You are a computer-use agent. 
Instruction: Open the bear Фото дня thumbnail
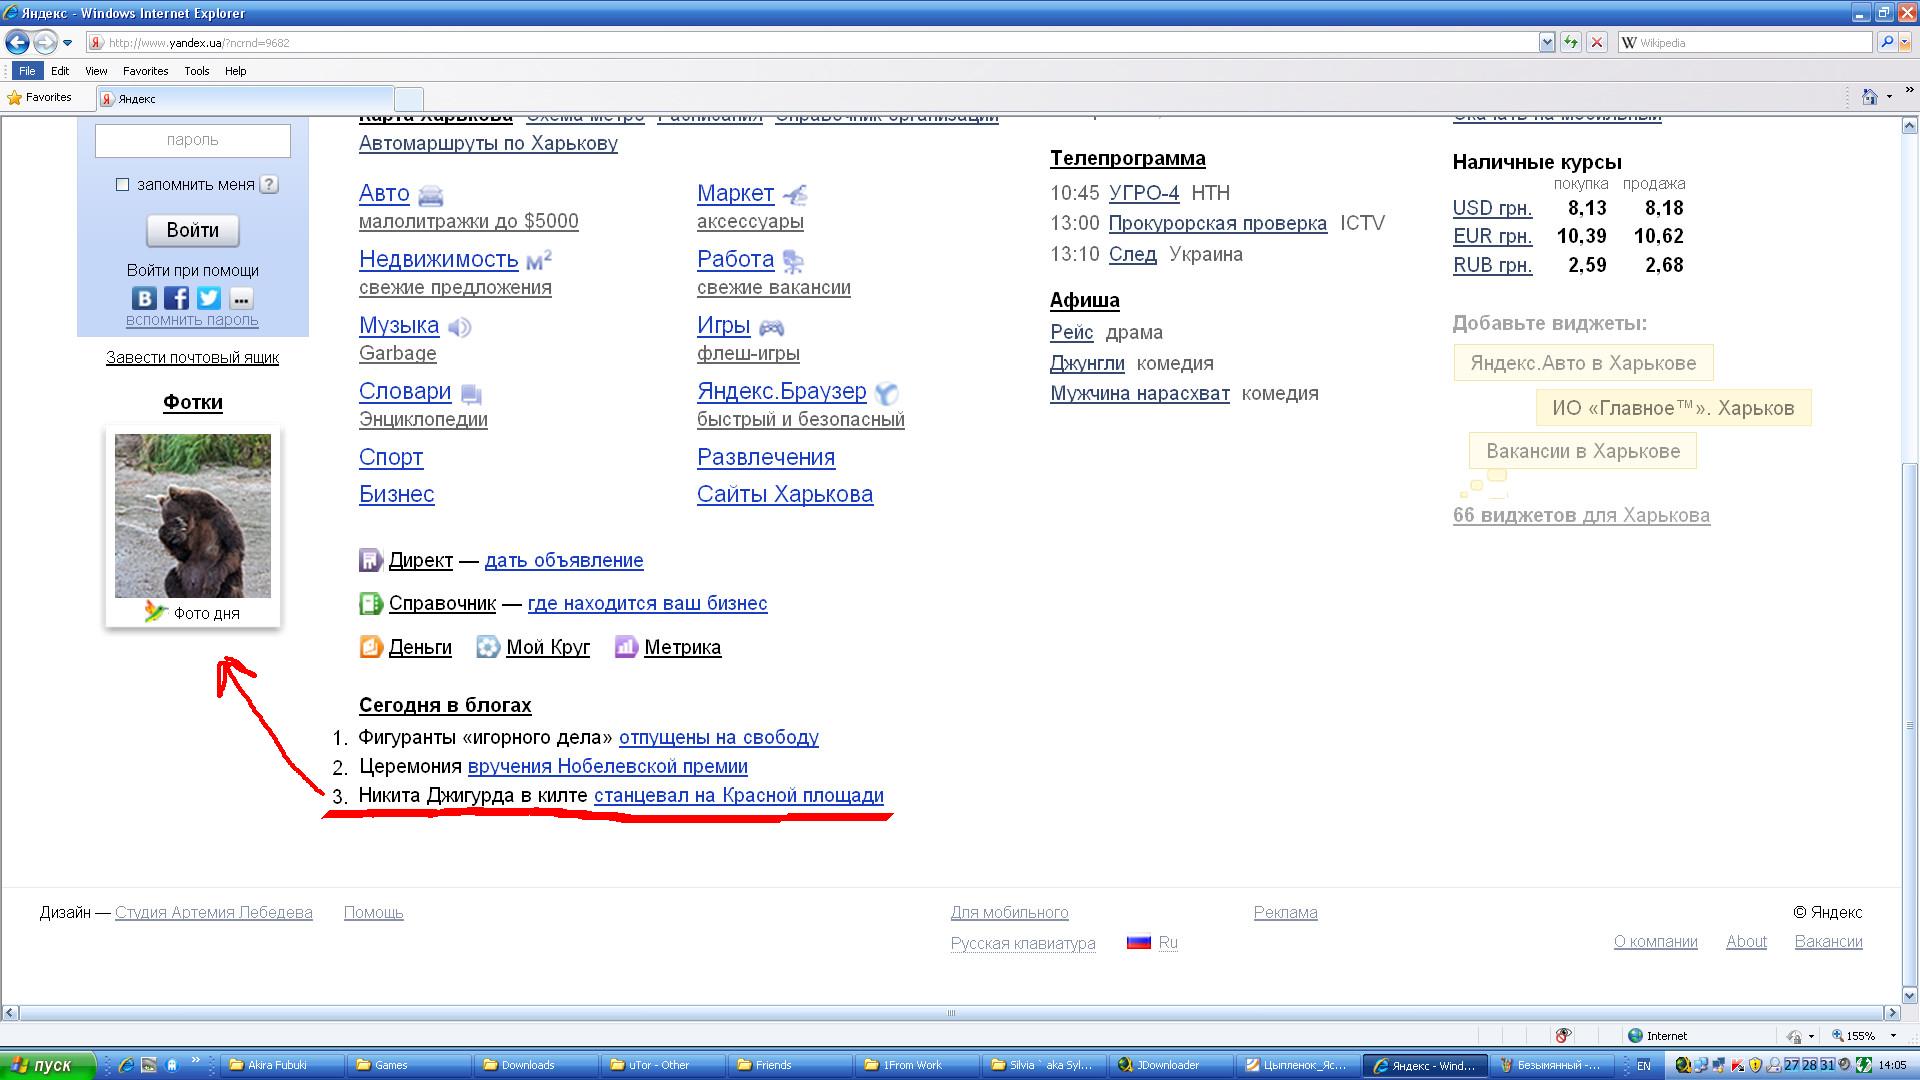(193, 515)
